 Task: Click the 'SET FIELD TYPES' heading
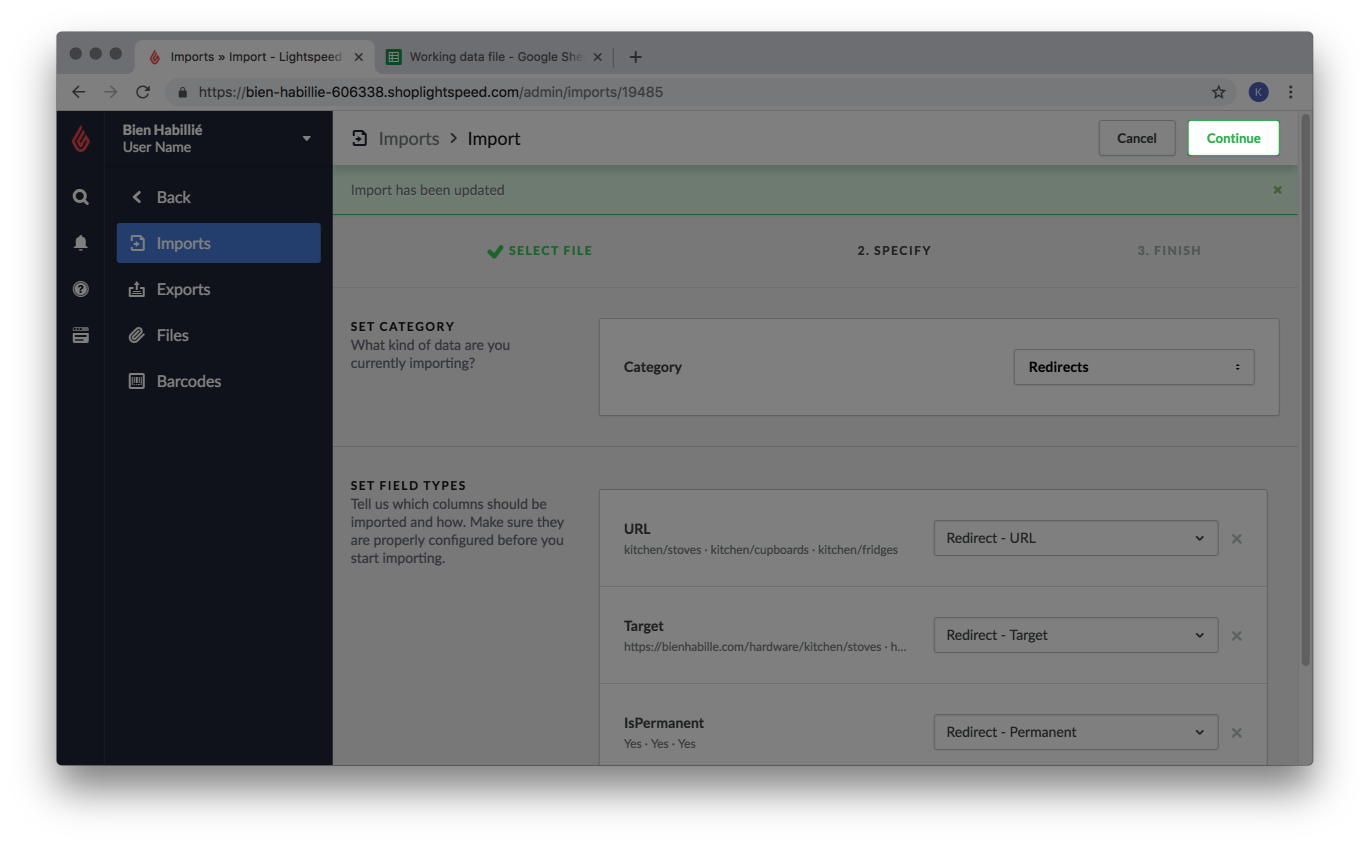click(x=408, y=486)
